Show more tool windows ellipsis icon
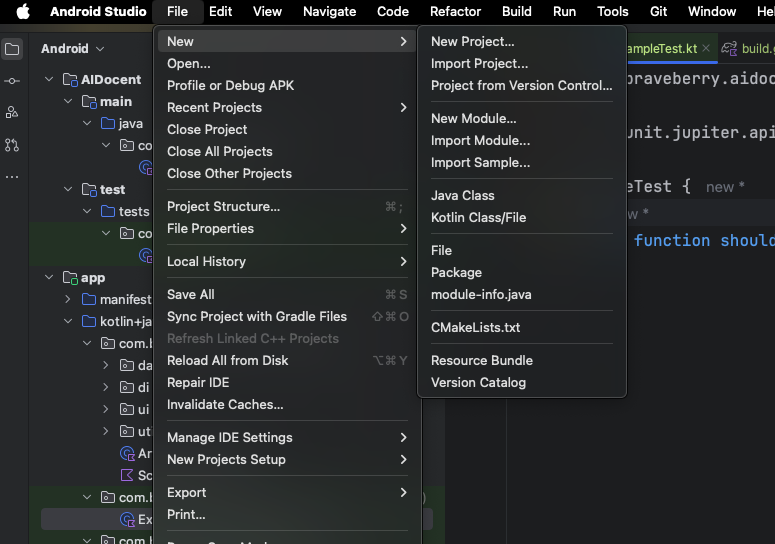 pyautogui.click(x=12, y=176)
